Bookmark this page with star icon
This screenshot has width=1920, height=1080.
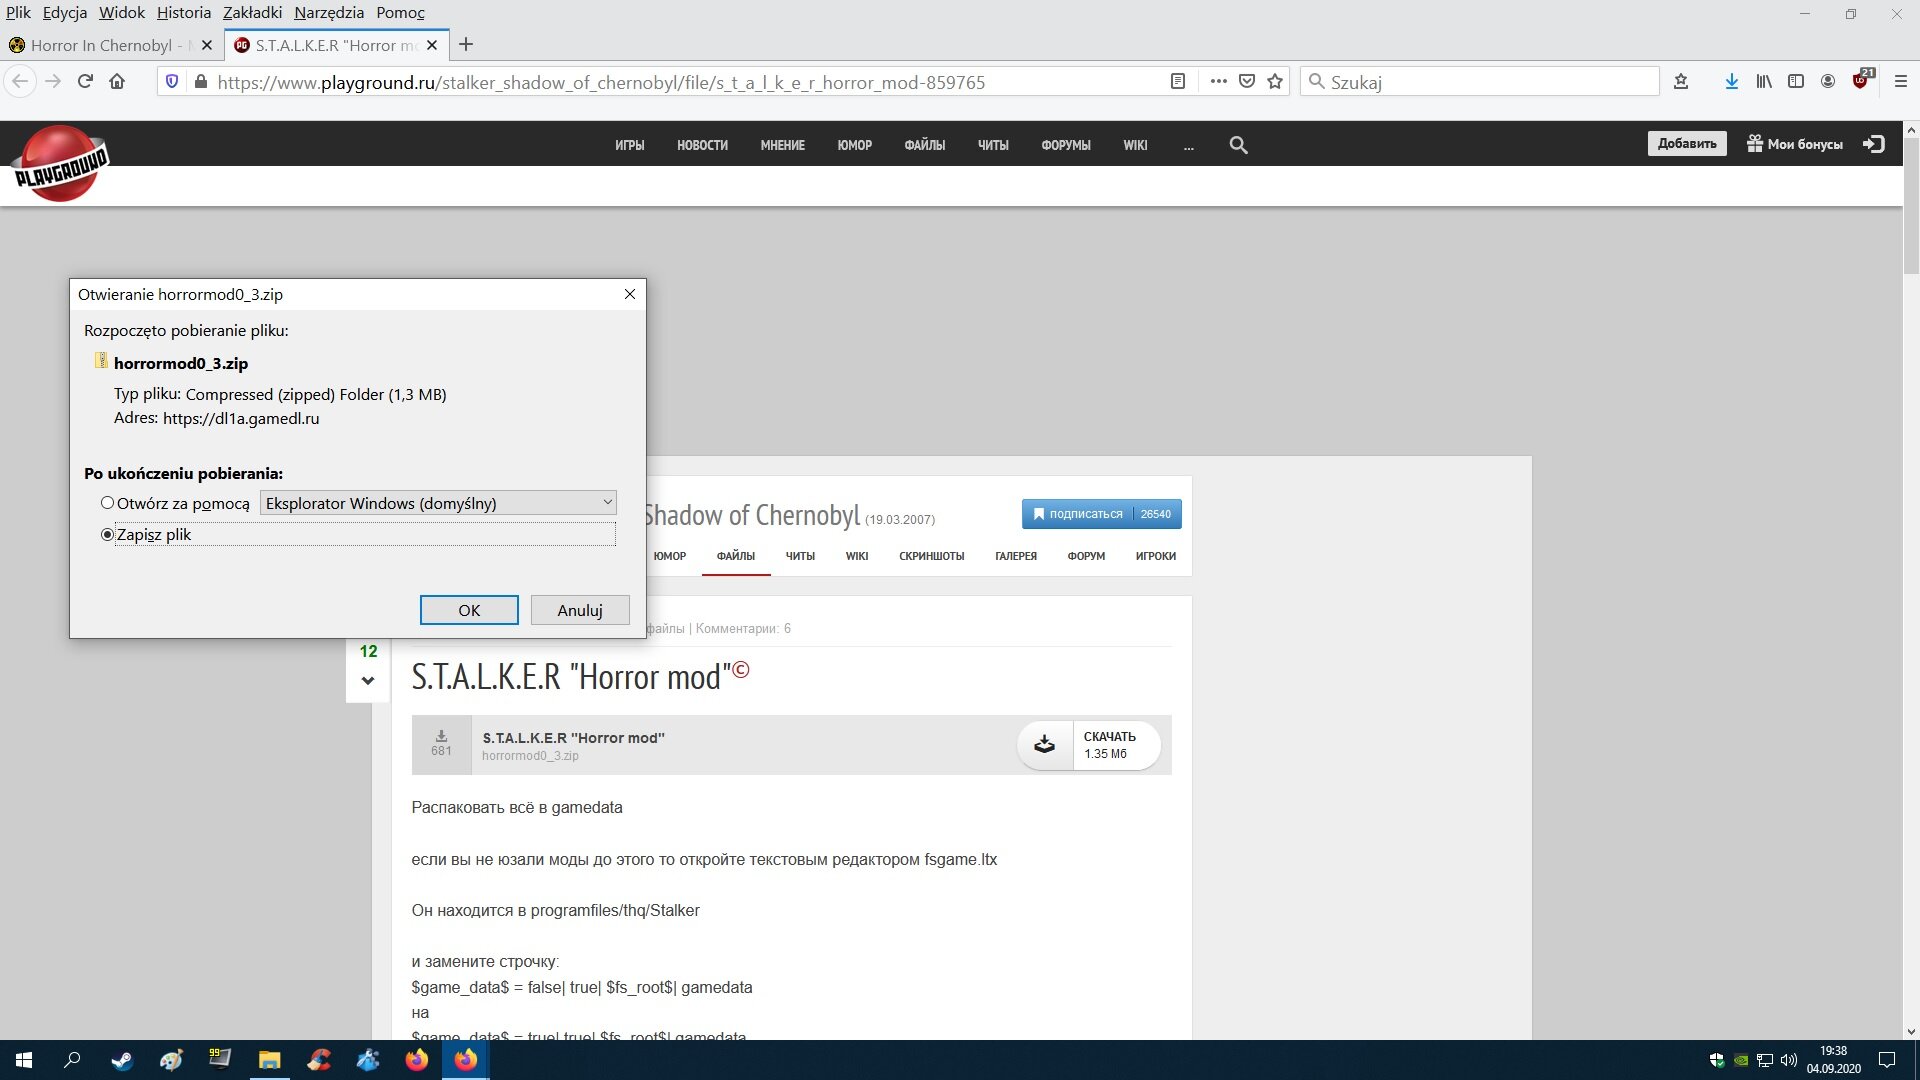coord(1275,82)
